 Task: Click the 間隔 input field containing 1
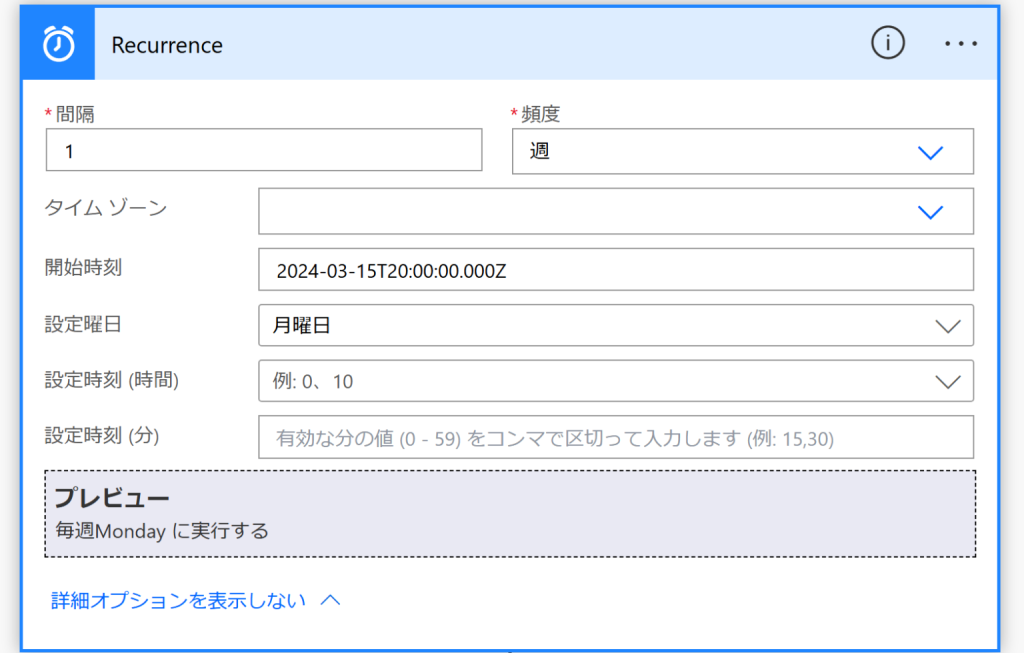coord(263,151)
